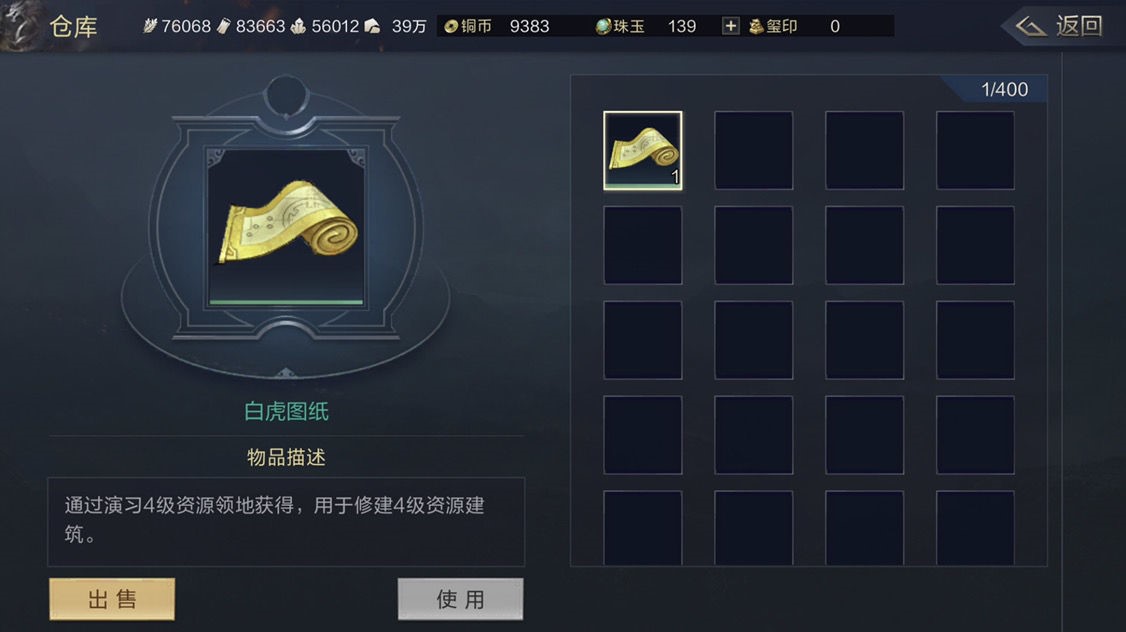Screen dimensions: 1126x632
Task: Click the 珠玉 jade orb icon
Action: (x=603, y=27)
